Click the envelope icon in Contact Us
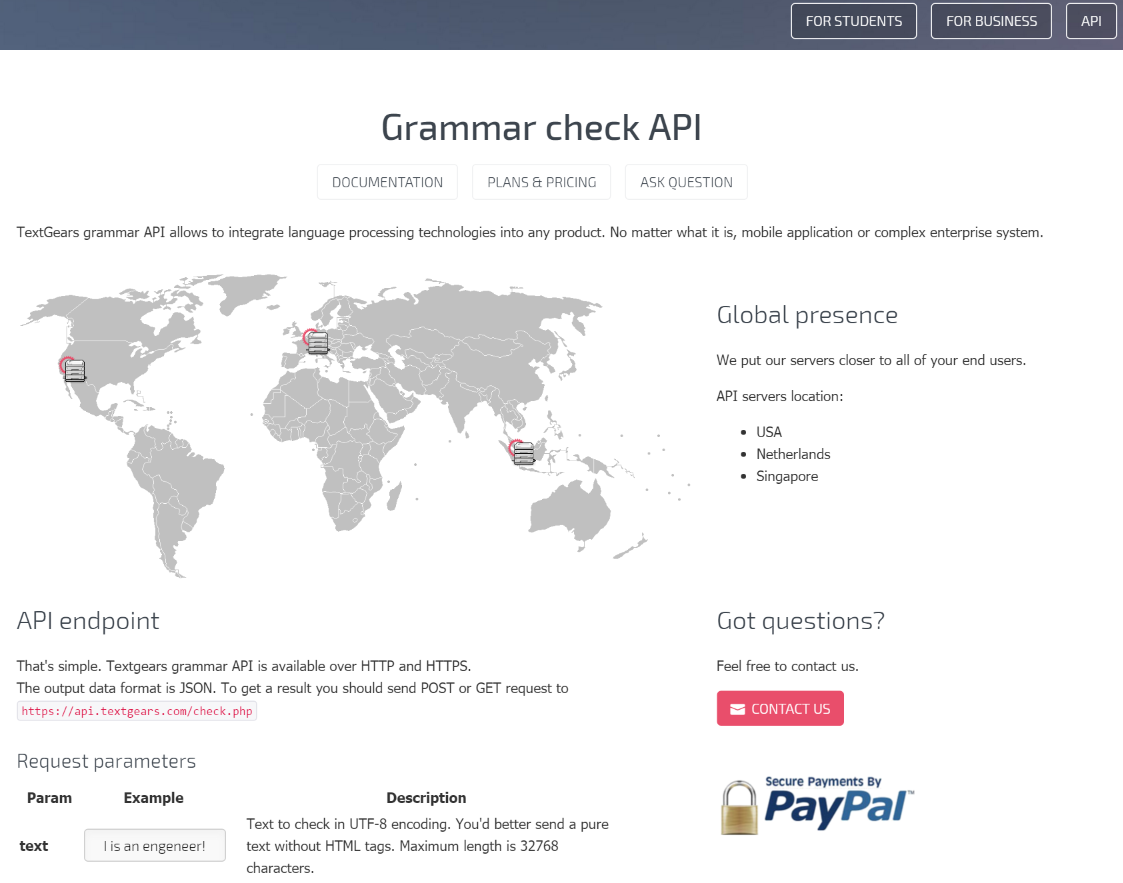The width and height of the screenshot is (1123, 883). tap(737, 709)
